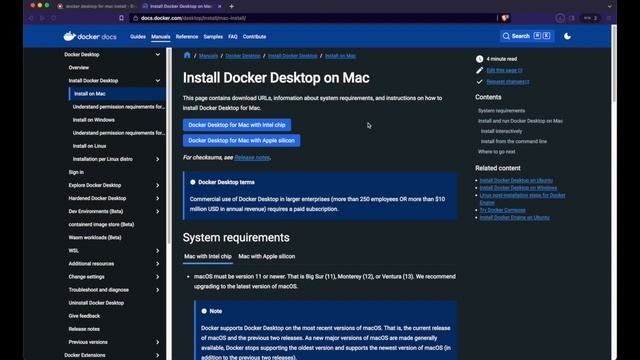Expand Installation per Linux distro
Image resolution: width=640 pixels, height=360 pixels.
(x=158, y=159)
